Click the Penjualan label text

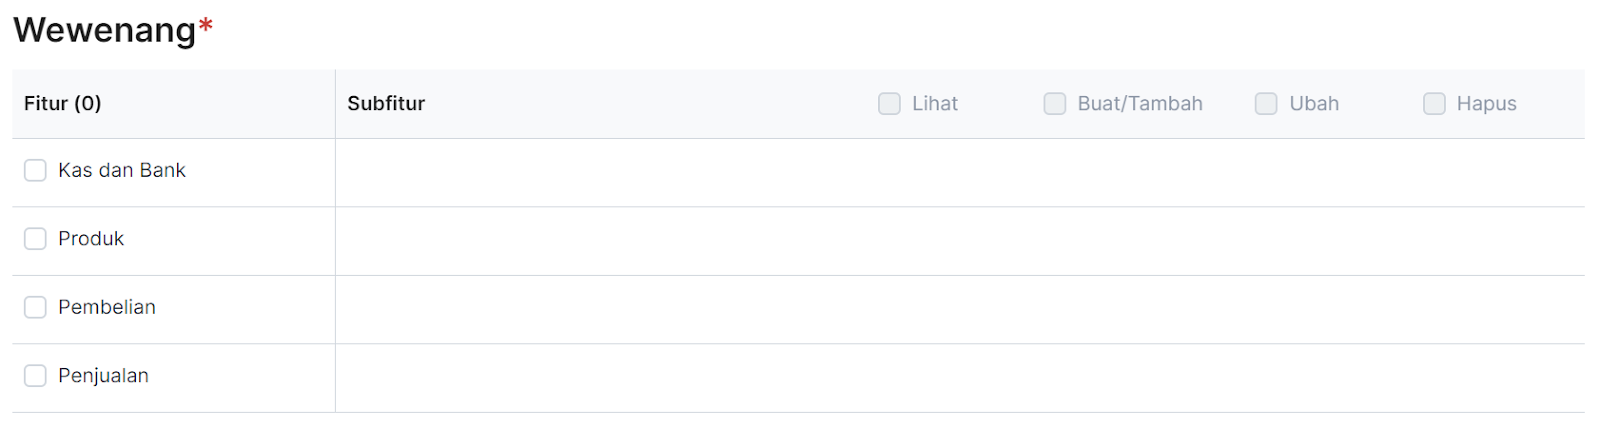pos(103,376)
